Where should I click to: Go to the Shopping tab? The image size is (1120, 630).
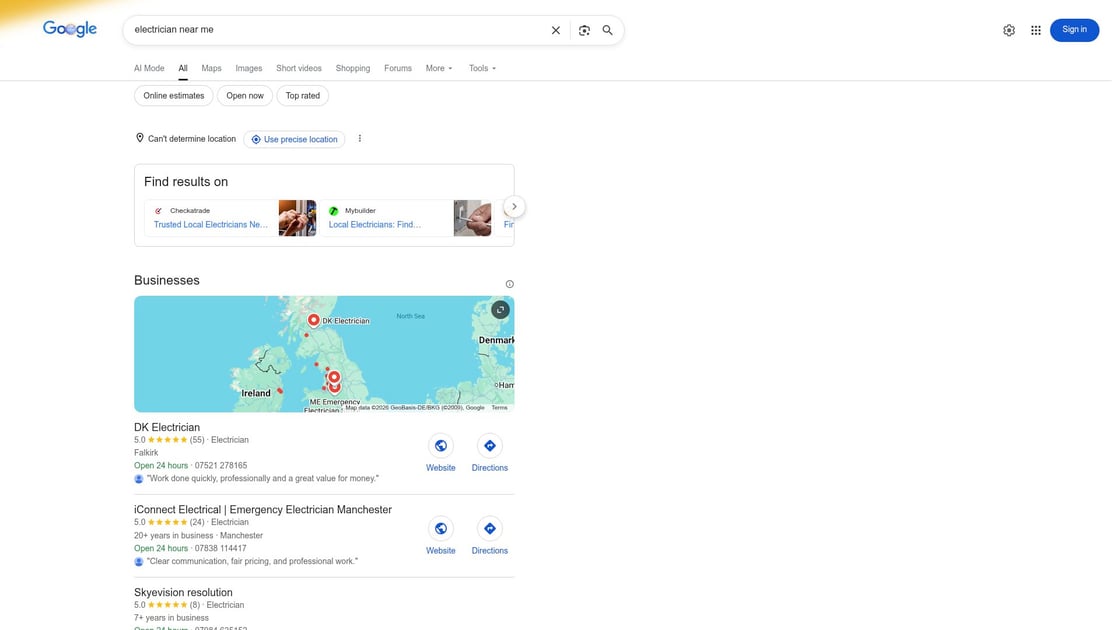click(x=353, y=69)
